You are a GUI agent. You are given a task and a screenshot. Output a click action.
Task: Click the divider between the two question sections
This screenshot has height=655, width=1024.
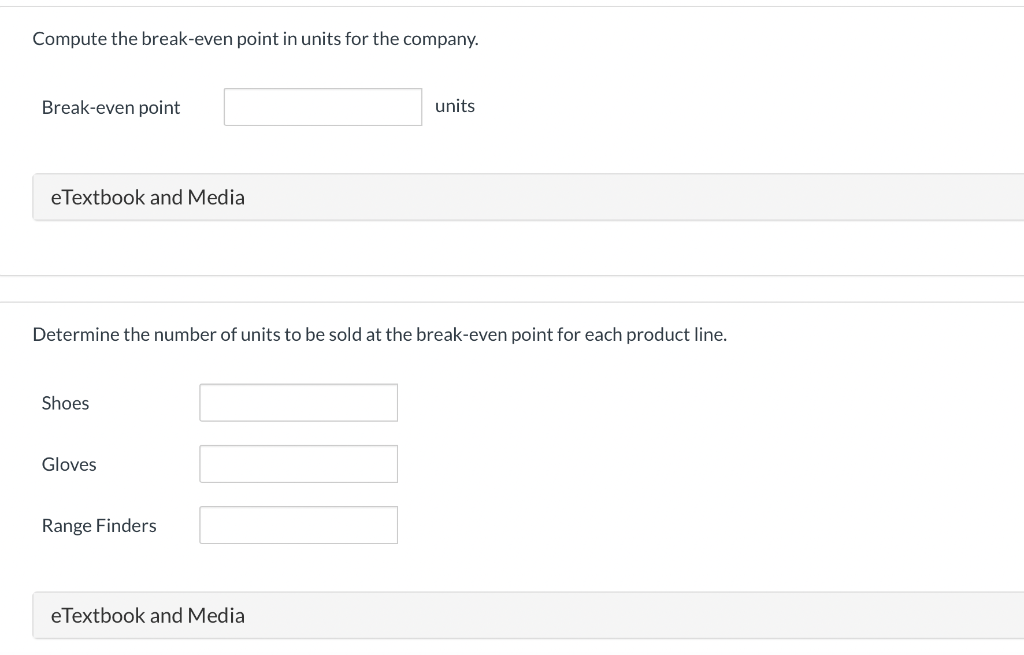(512, 289)
